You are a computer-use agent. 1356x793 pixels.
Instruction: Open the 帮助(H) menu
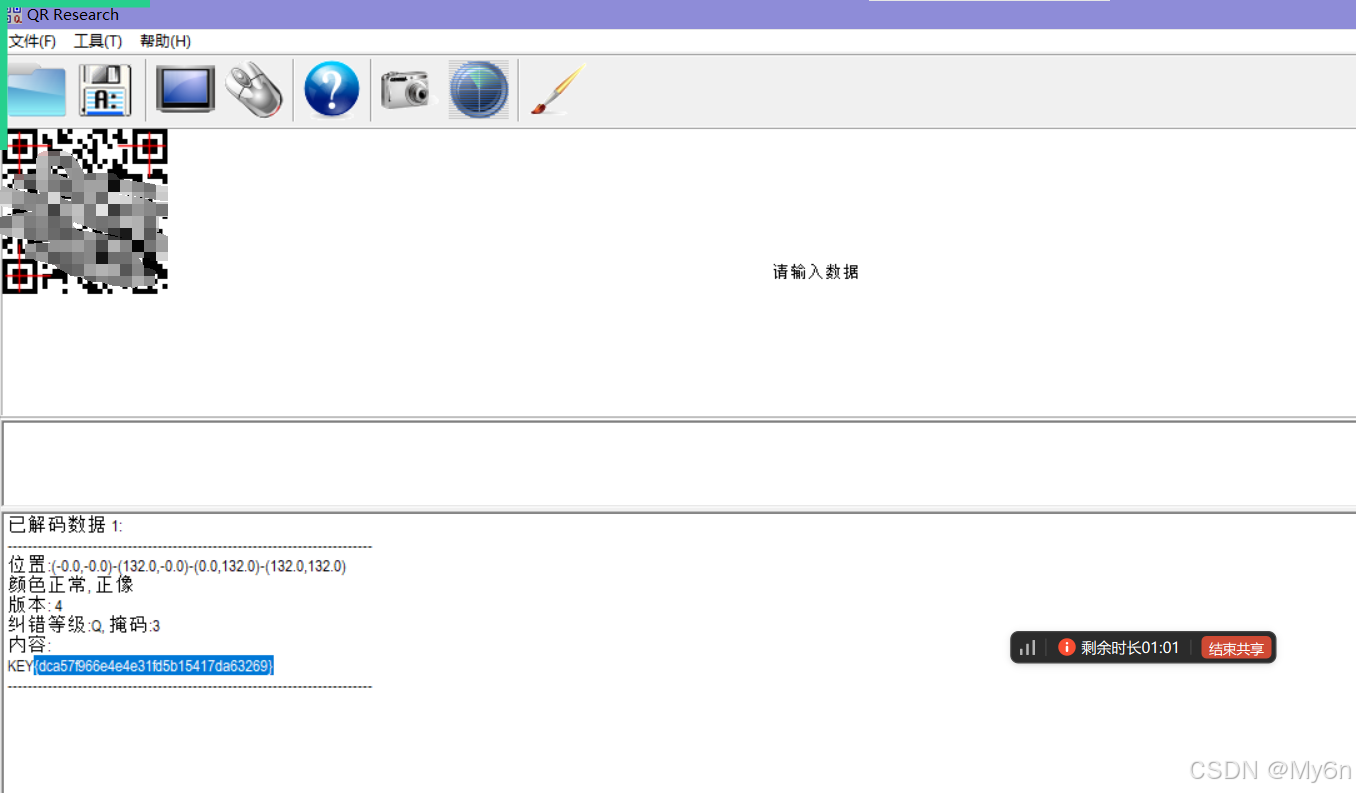[x=165, y=41]
